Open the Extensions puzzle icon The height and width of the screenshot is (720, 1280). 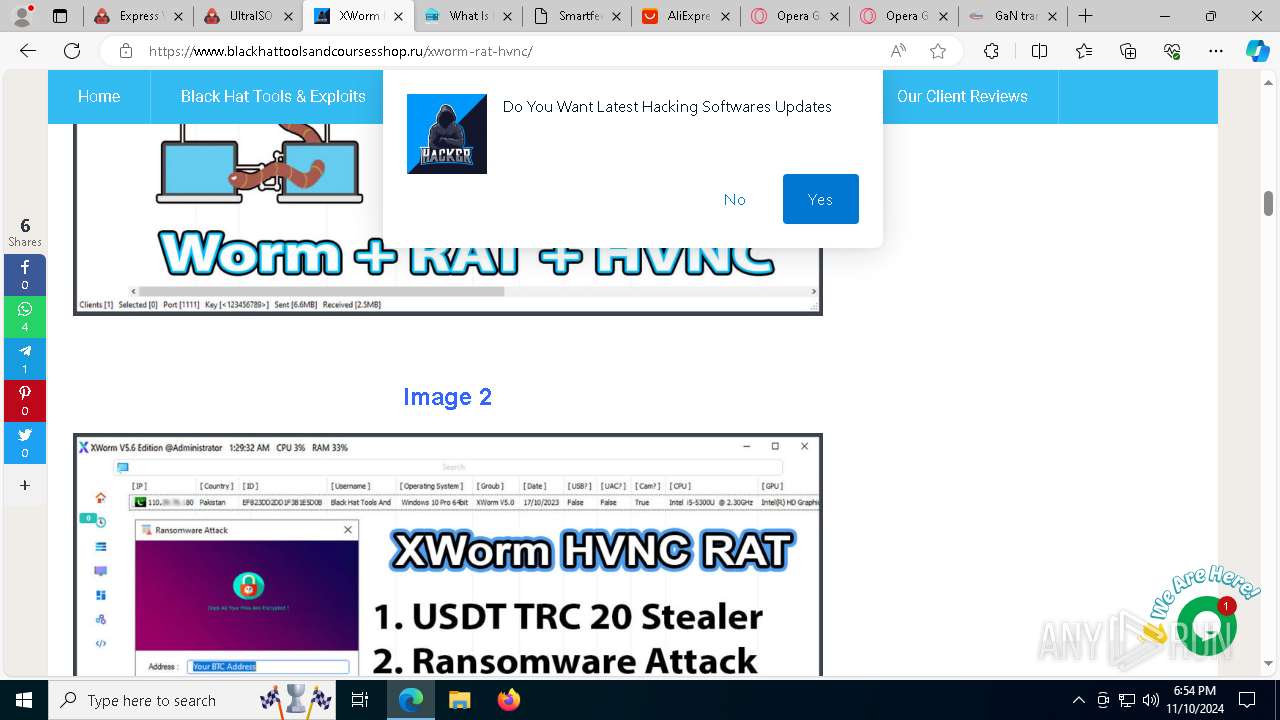point(991,51)
